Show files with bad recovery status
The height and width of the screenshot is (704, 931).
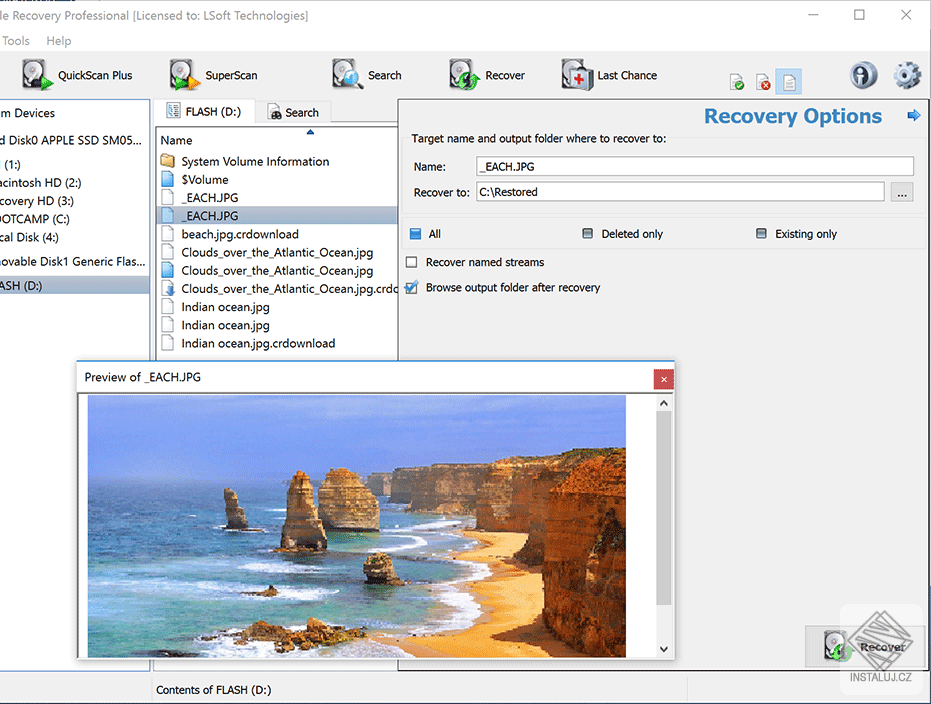point(761,81)
